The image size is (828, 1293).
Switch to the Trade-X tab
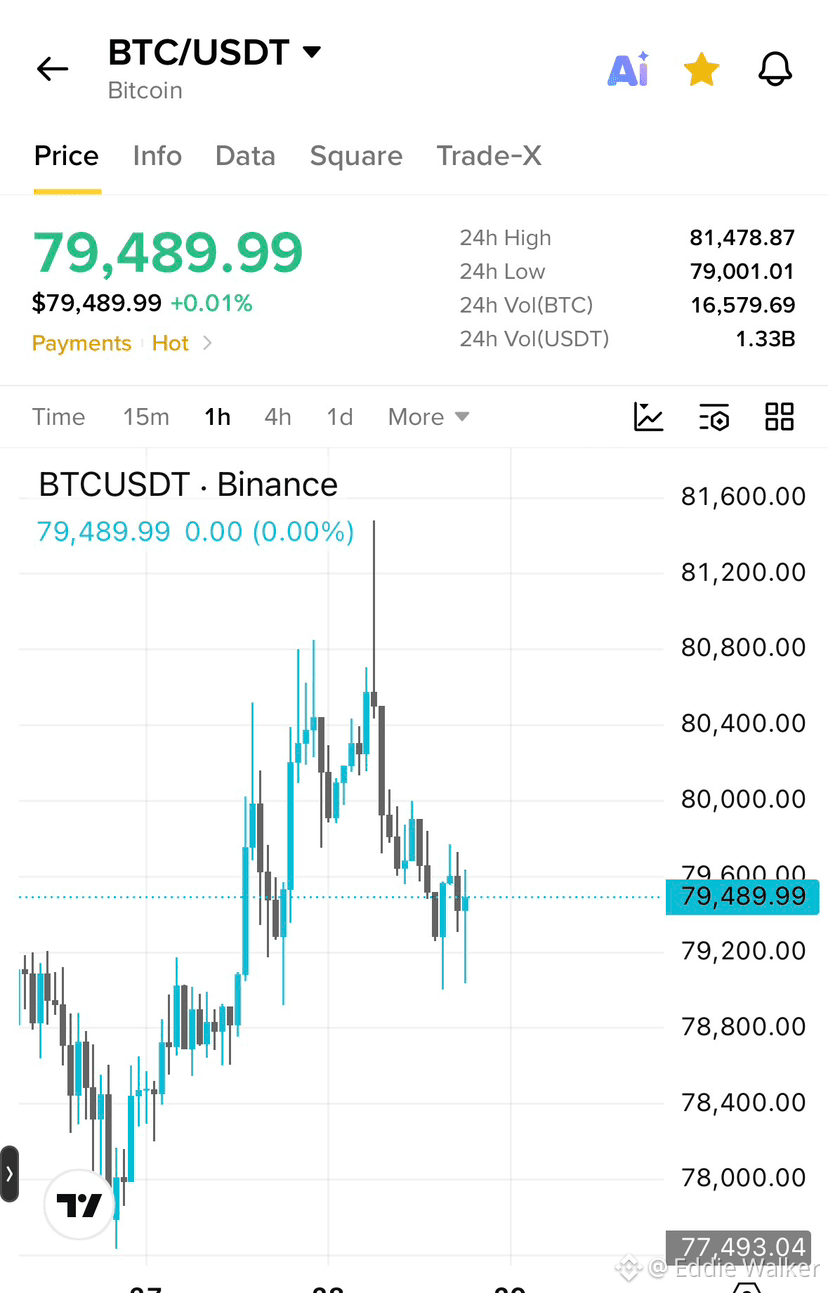click(x=489, y=156)
